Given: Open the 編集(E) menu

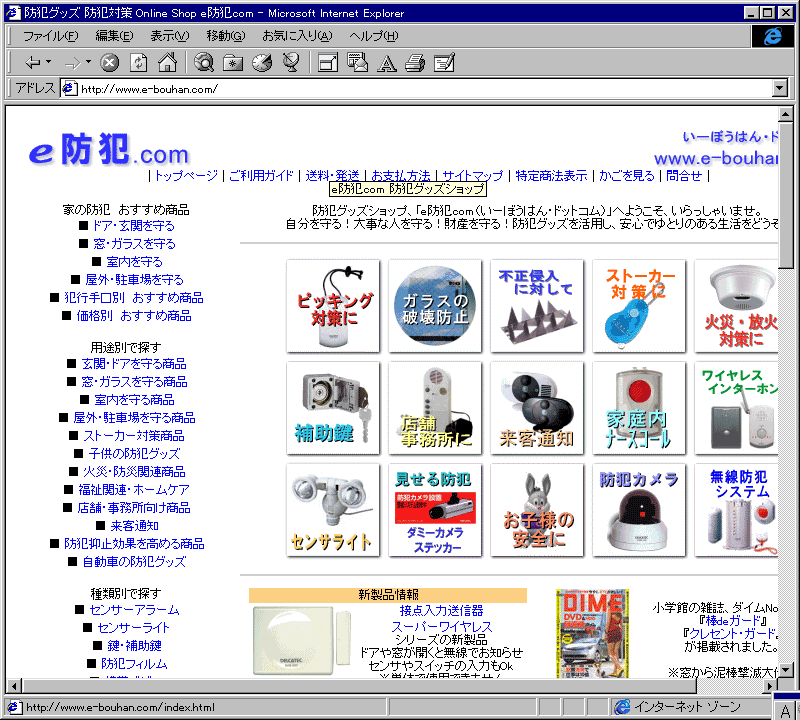Looking at the screenshot, I should click(114, 36).
